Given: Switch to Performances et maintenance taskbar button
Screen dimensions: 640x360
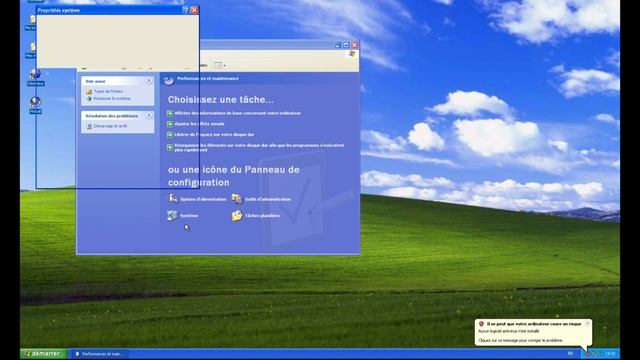Looking at the screenshot, I should 101,354.
